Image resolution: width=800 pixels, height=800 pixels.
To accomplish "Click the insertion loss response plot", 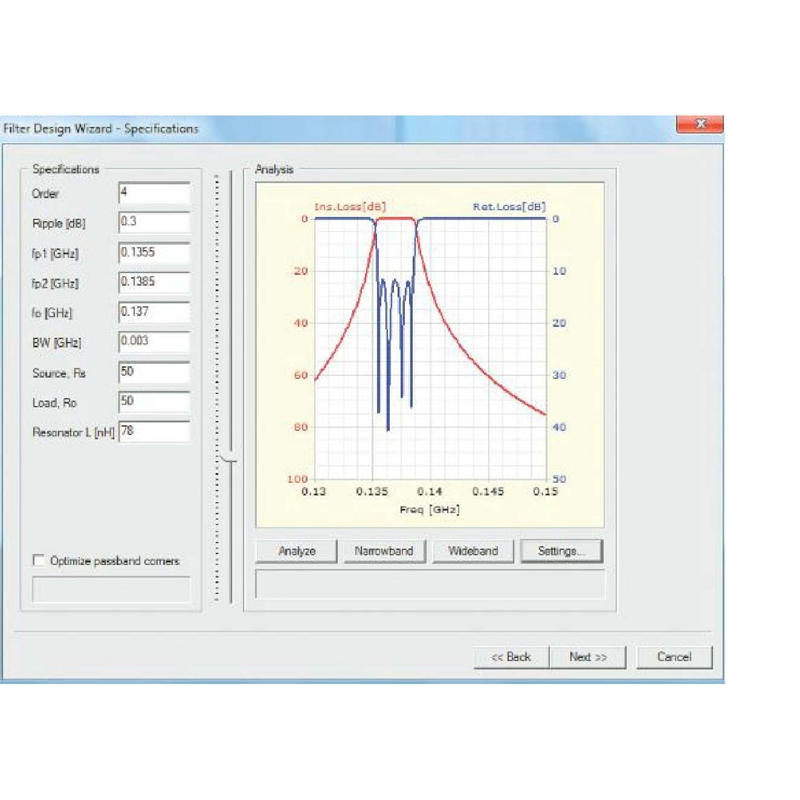I will (x=430, y=349).
